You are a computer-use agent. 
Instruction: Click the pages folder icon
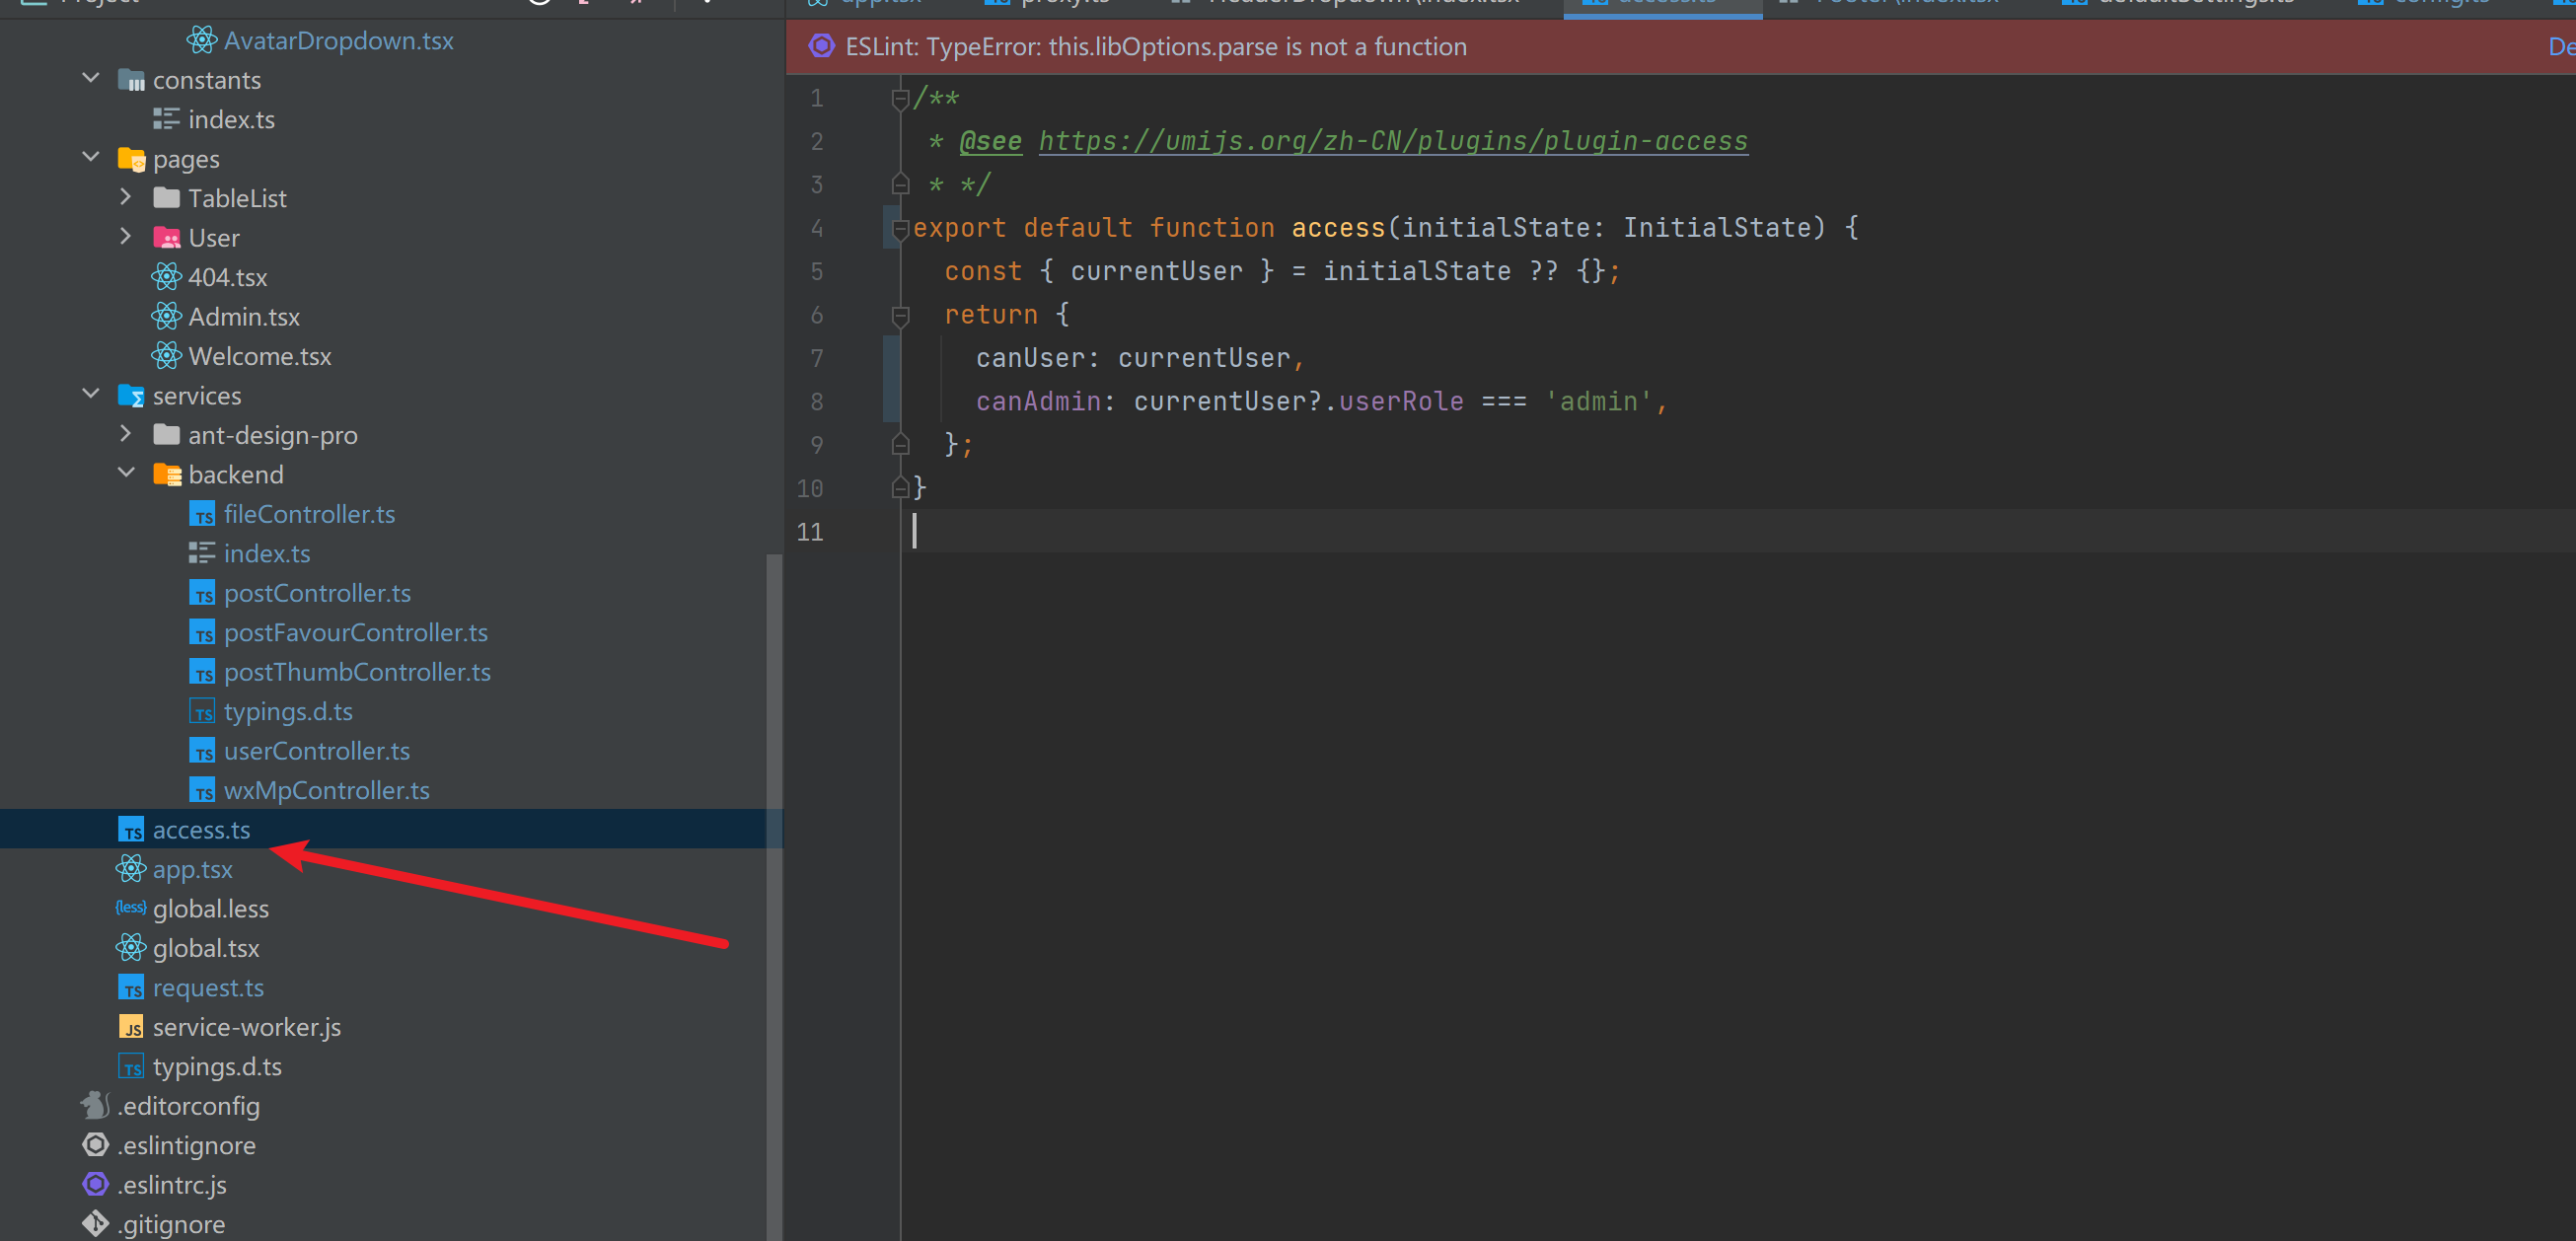click(131, 159)
